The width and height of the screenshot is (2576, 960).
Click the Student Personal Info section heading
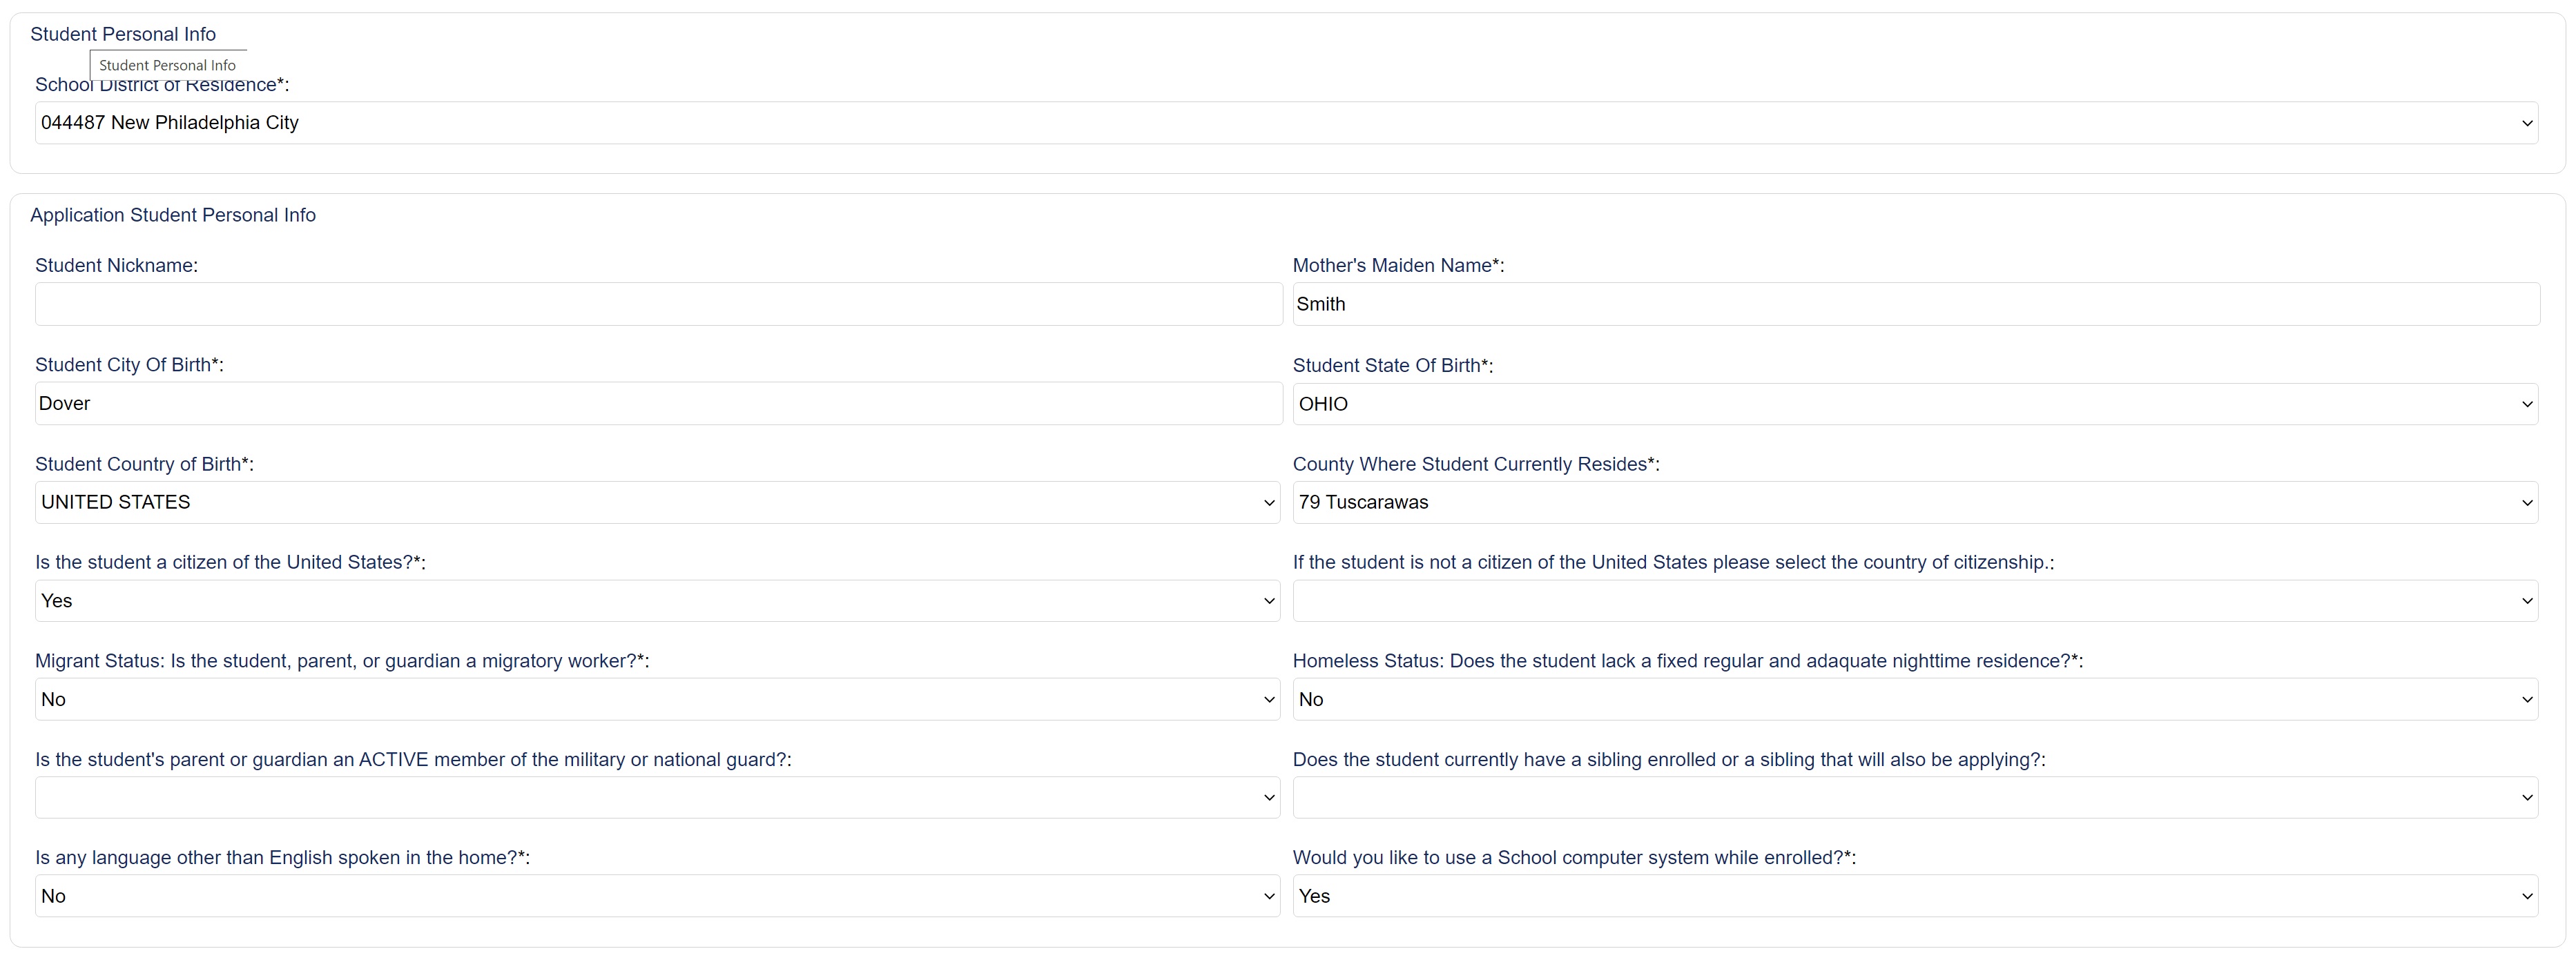[123, 34]
